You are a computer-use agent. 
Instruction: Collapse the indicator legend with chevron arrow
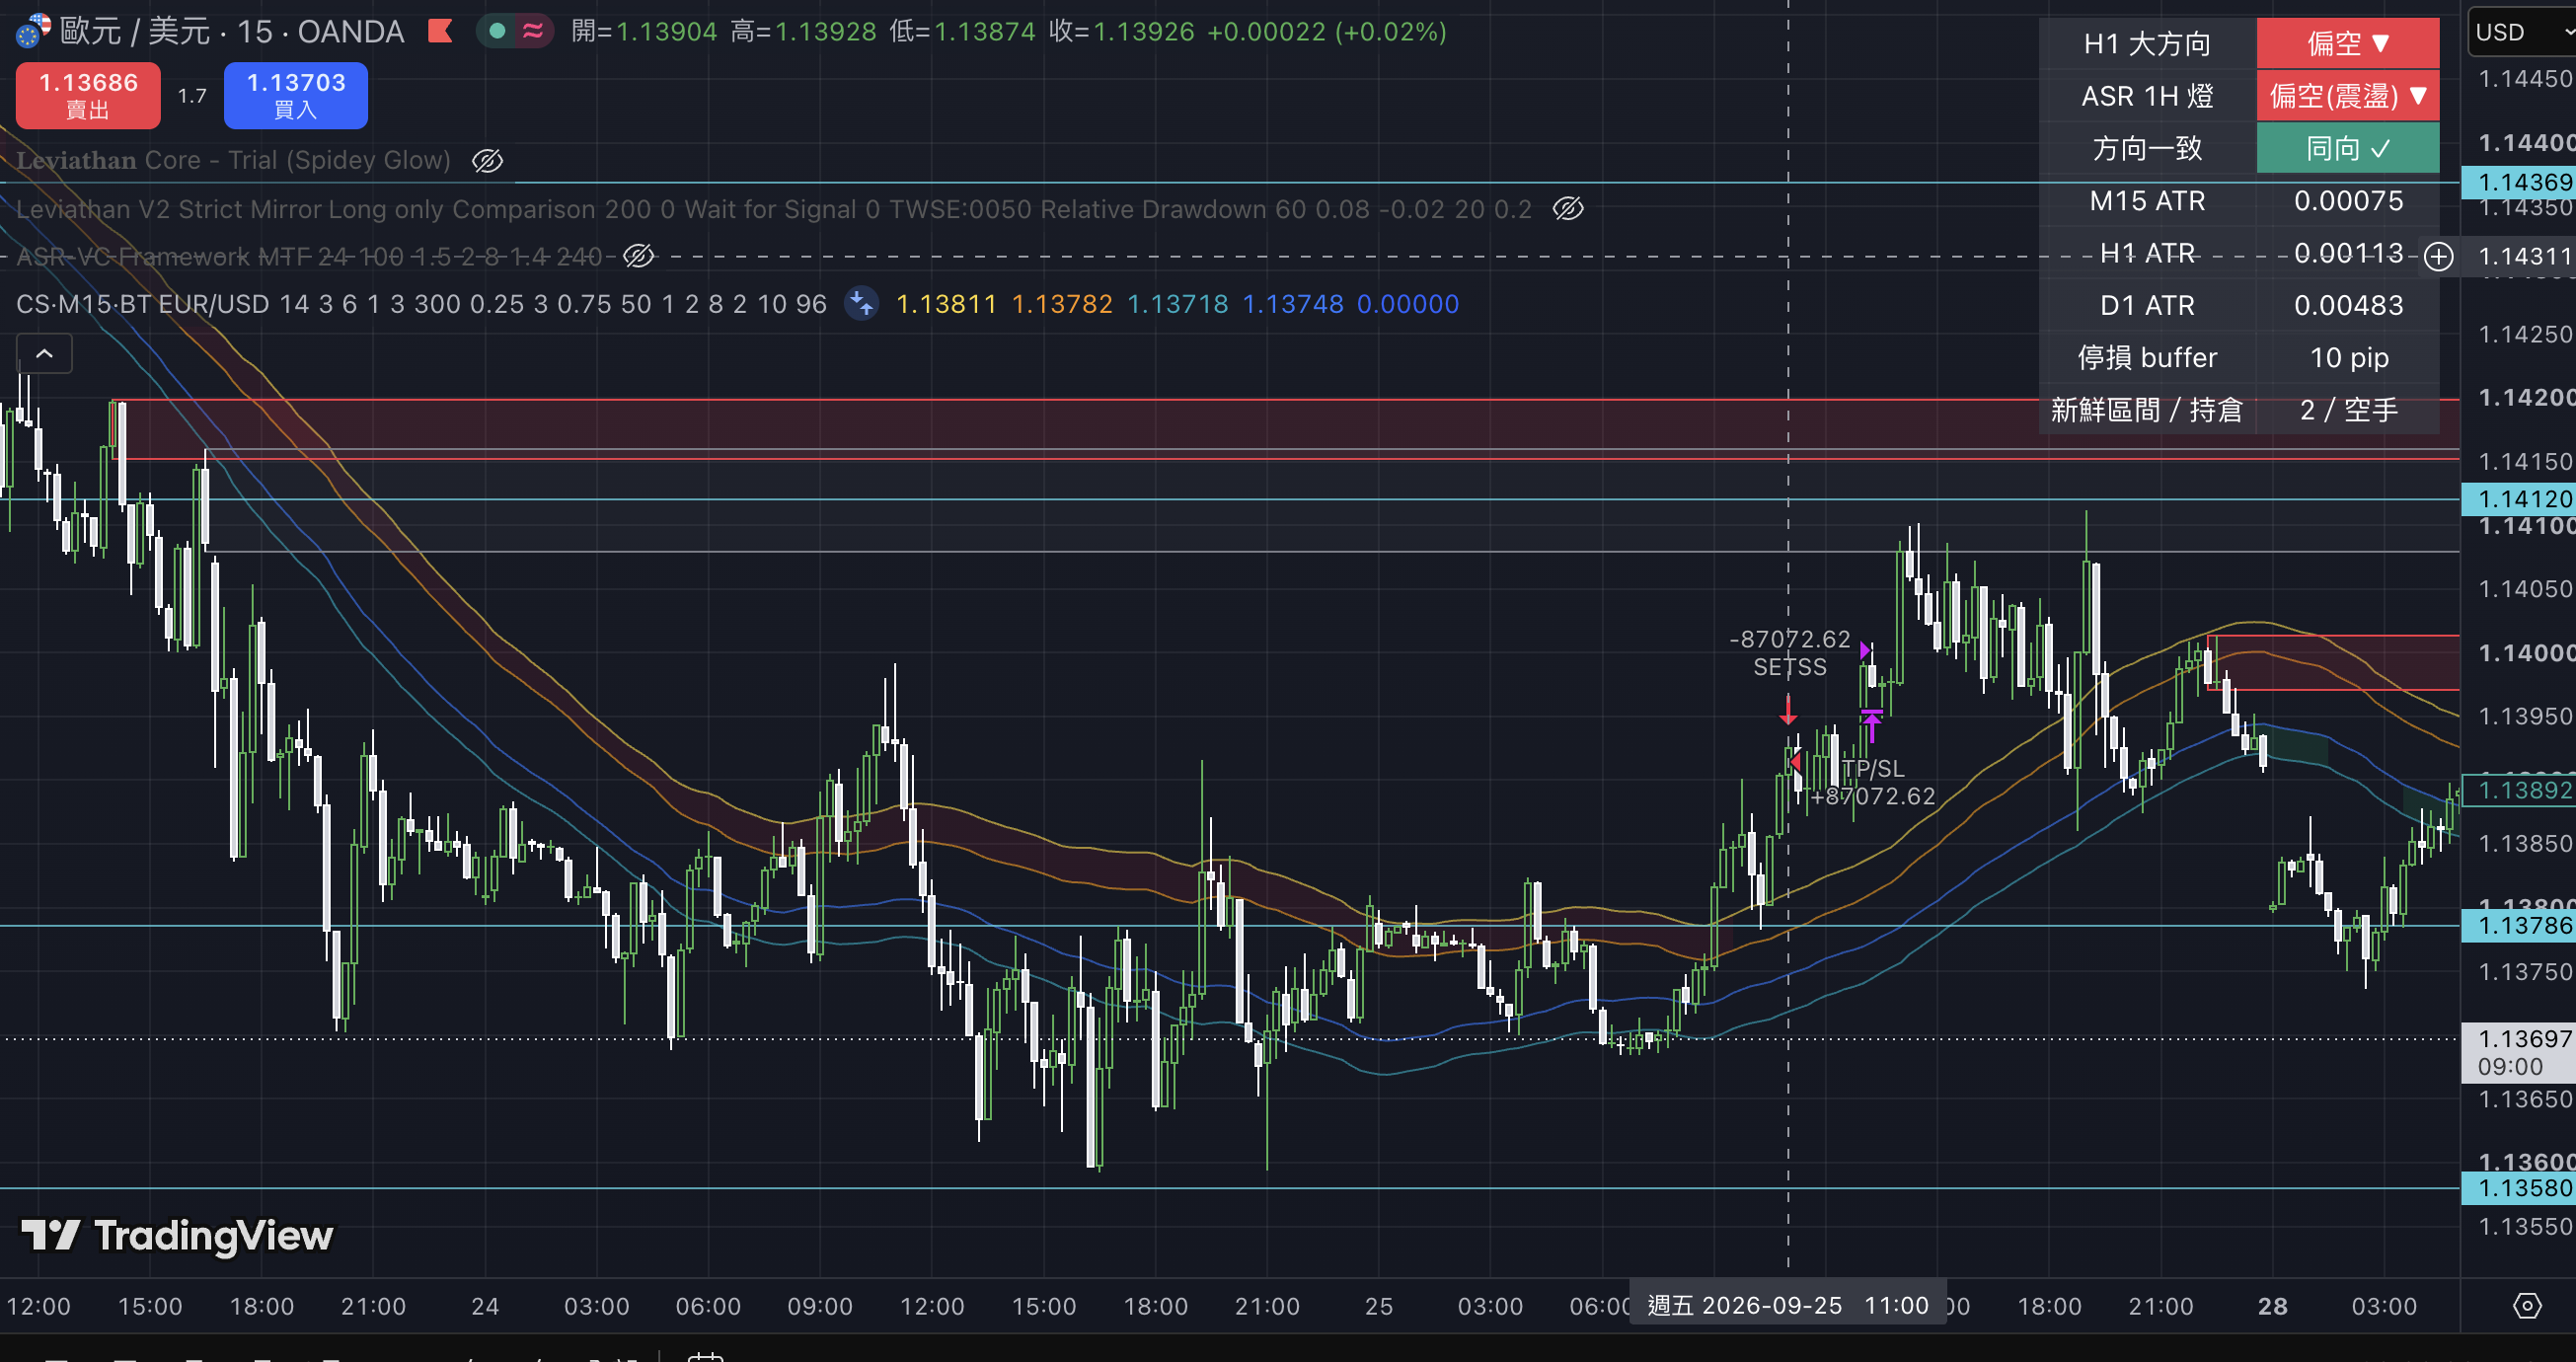[44, 353]
